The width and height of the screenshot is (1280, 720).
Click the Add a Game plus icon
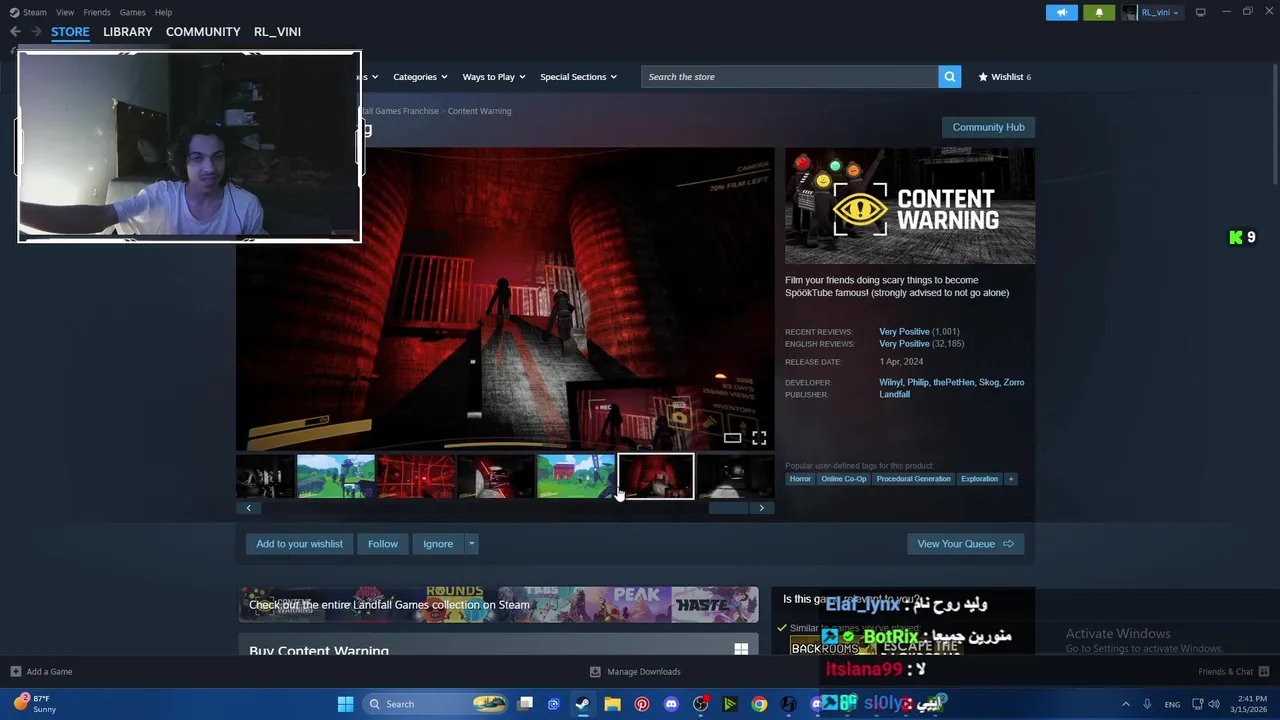click(15, 672)
